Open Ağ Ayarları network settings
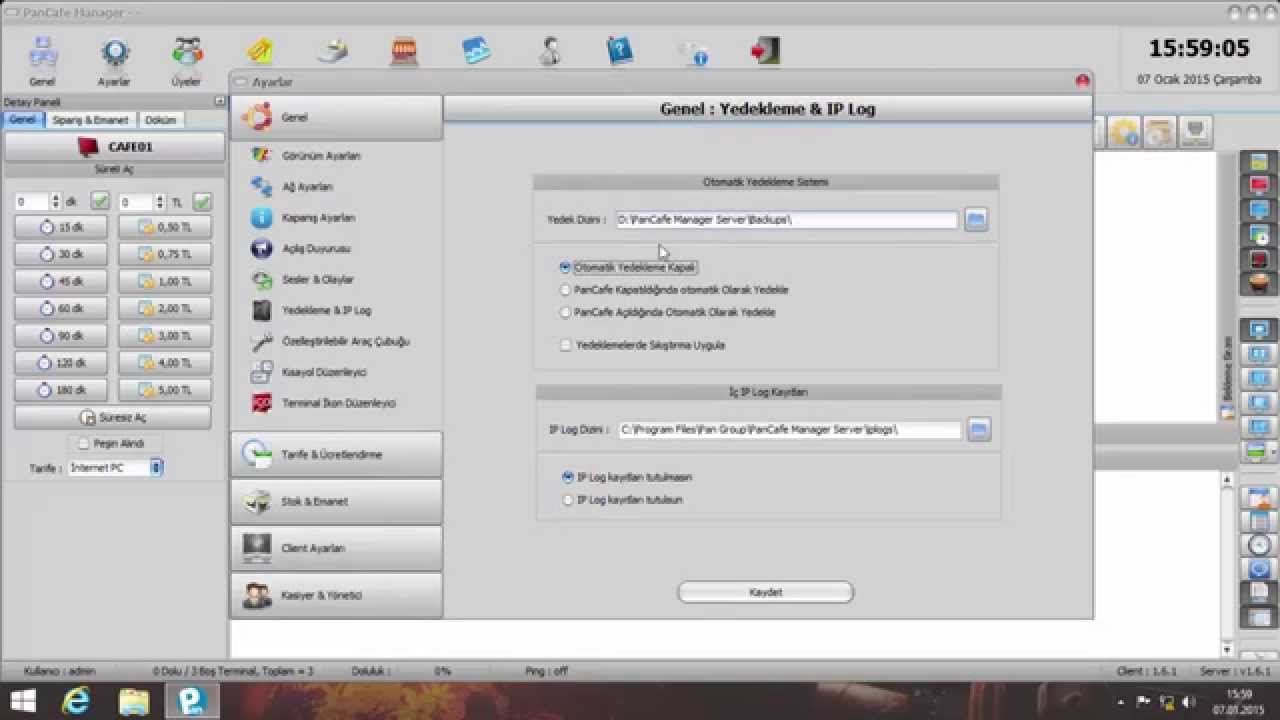Image resolution: width=1280 pixels, height=720 pixels. (306, 187)
